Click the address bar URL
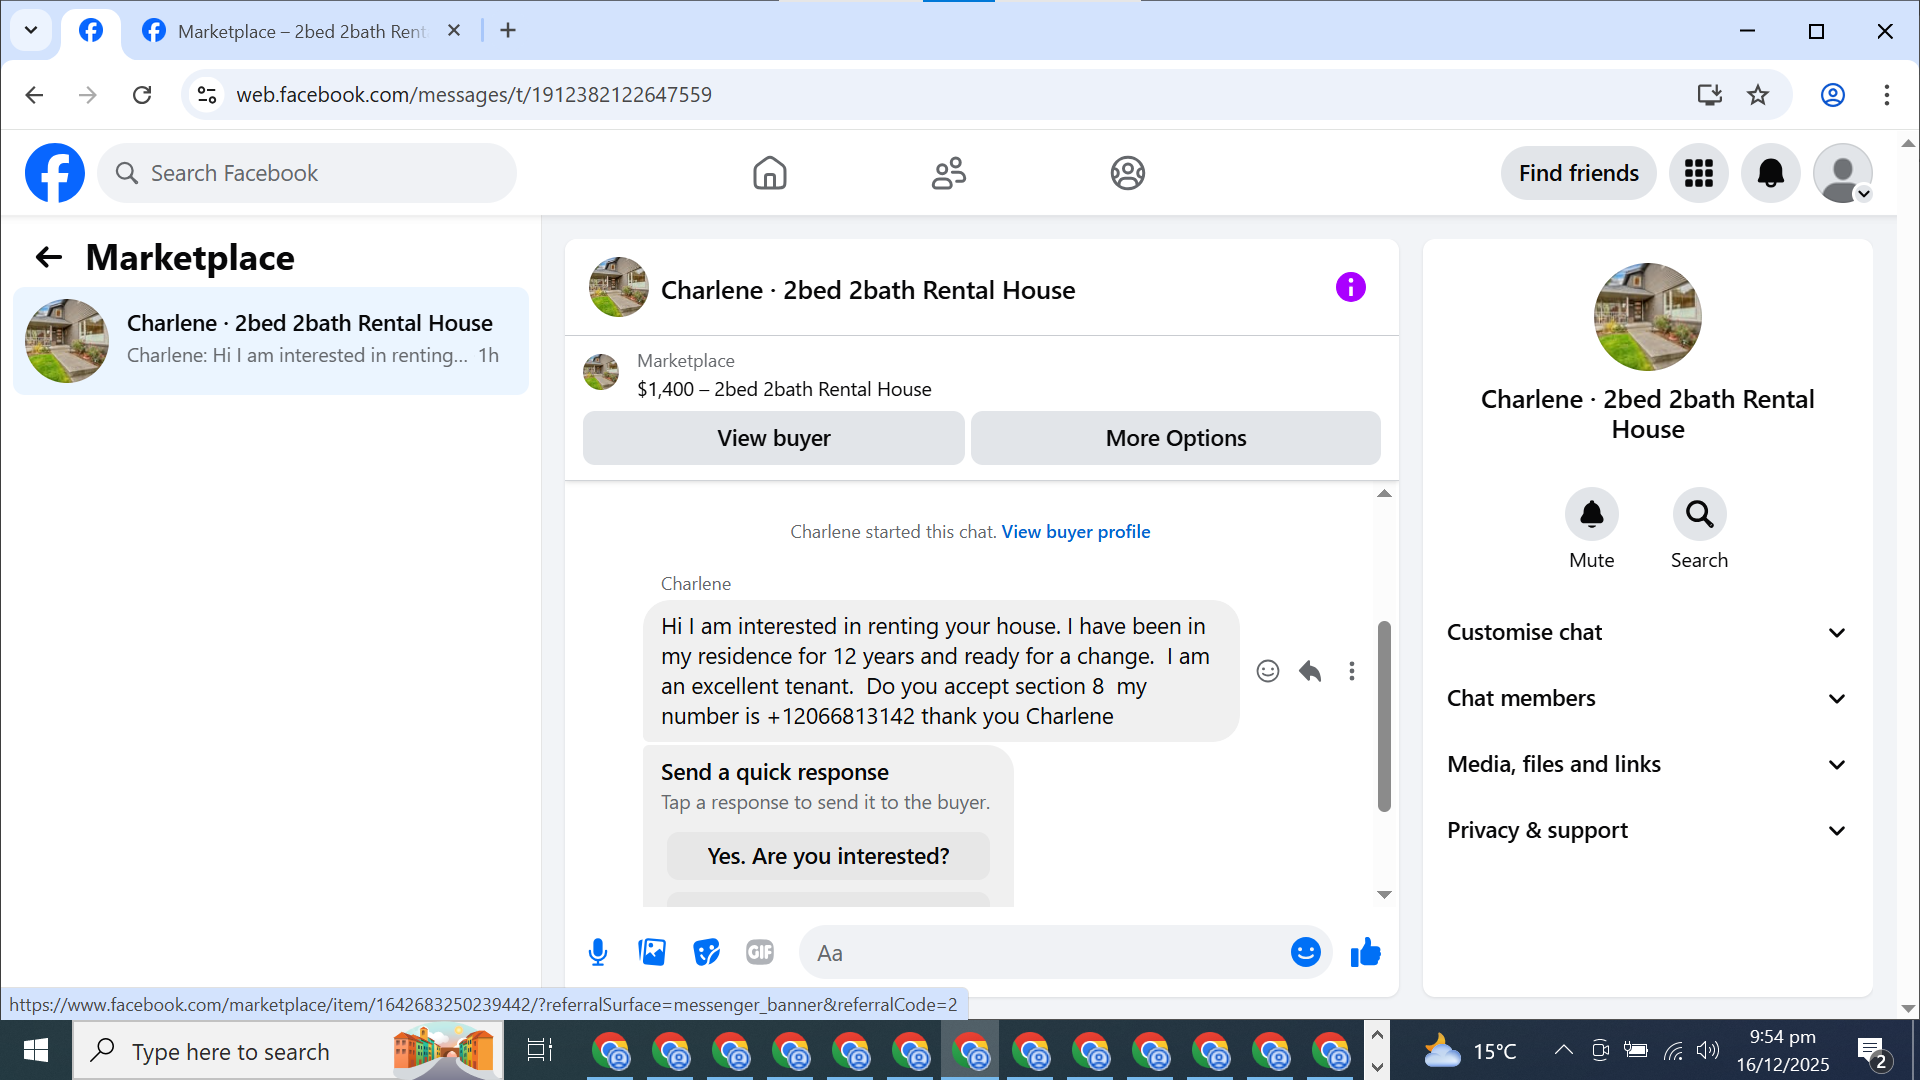The height and width of the screenshot is (1080, 1920). [474, 95]
